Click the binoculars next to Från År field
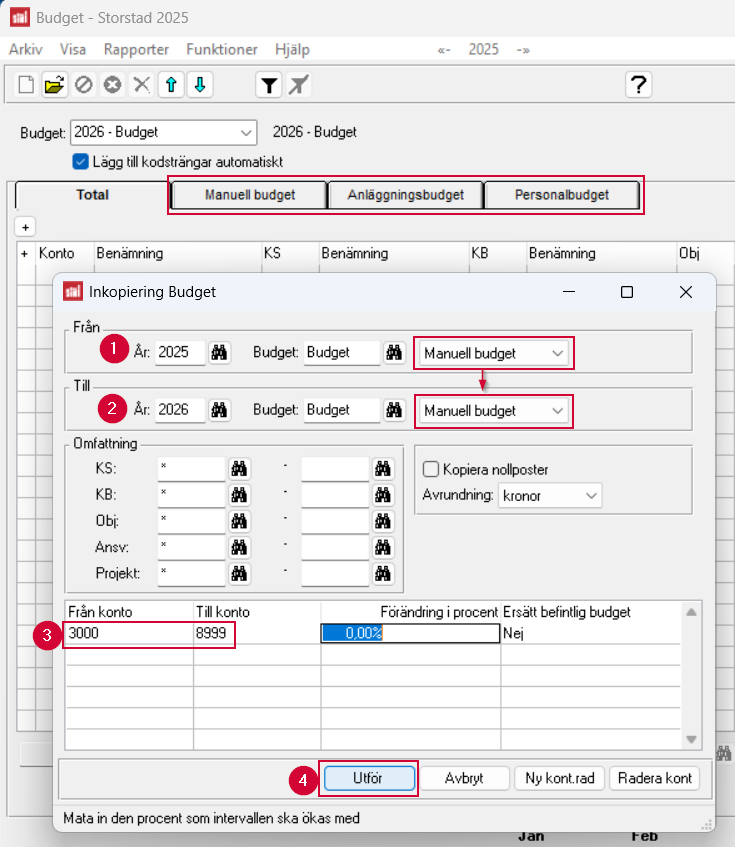Screen dimensions: 735x847 pyautogui.click(x=219, y=353)
